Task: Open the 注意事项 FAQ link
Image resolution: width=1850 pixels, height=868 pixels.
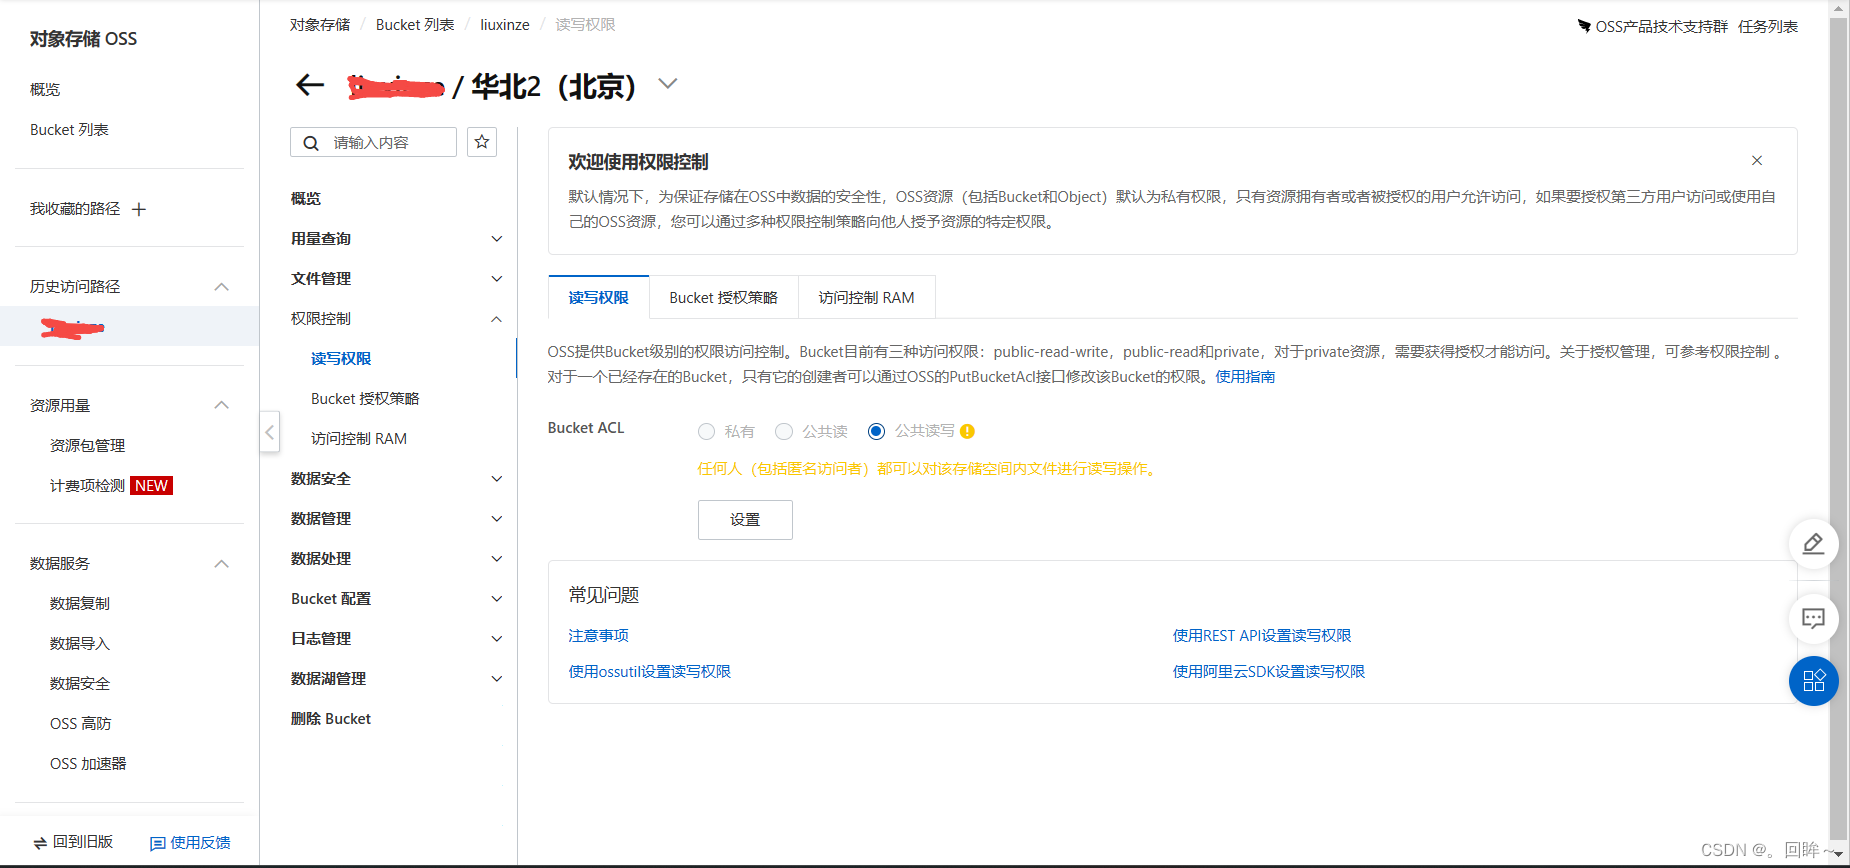Action: click(598, 636)
